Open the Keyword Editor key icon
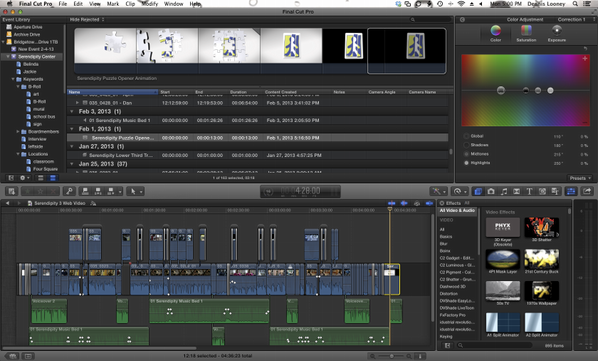598x361 pixels. tap(69, 191)
